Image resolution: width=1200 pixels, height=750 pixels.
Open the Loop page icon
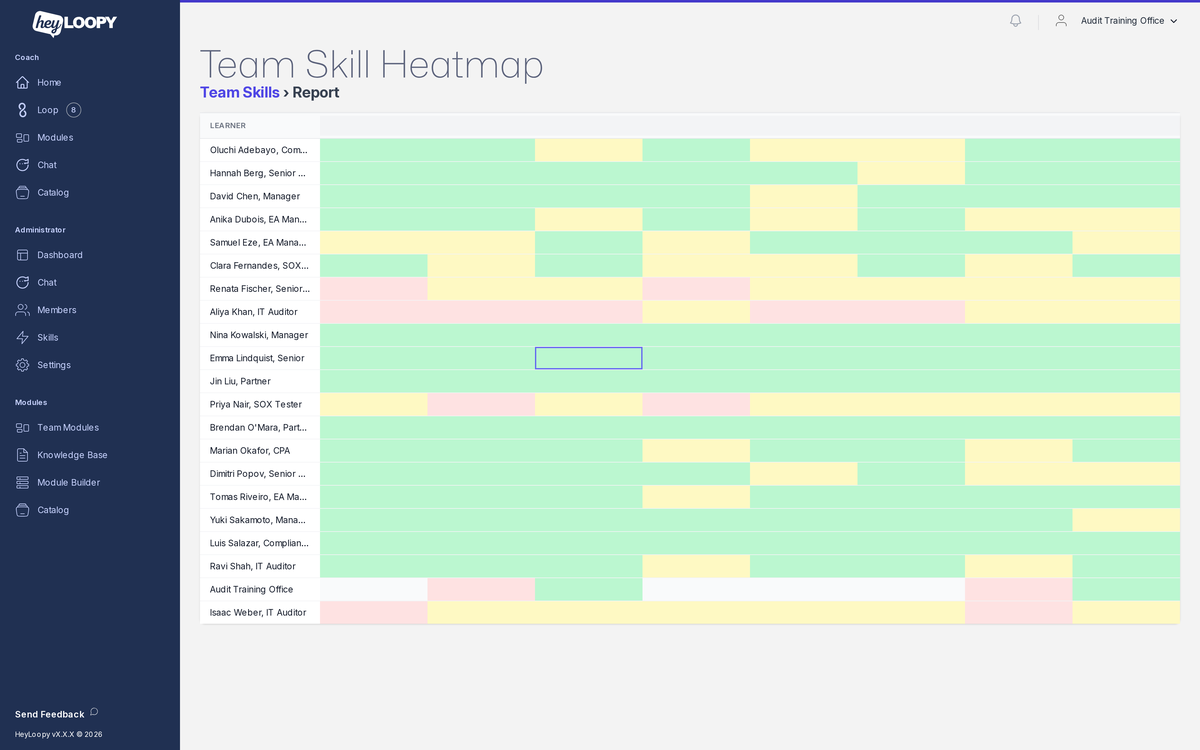22,110
